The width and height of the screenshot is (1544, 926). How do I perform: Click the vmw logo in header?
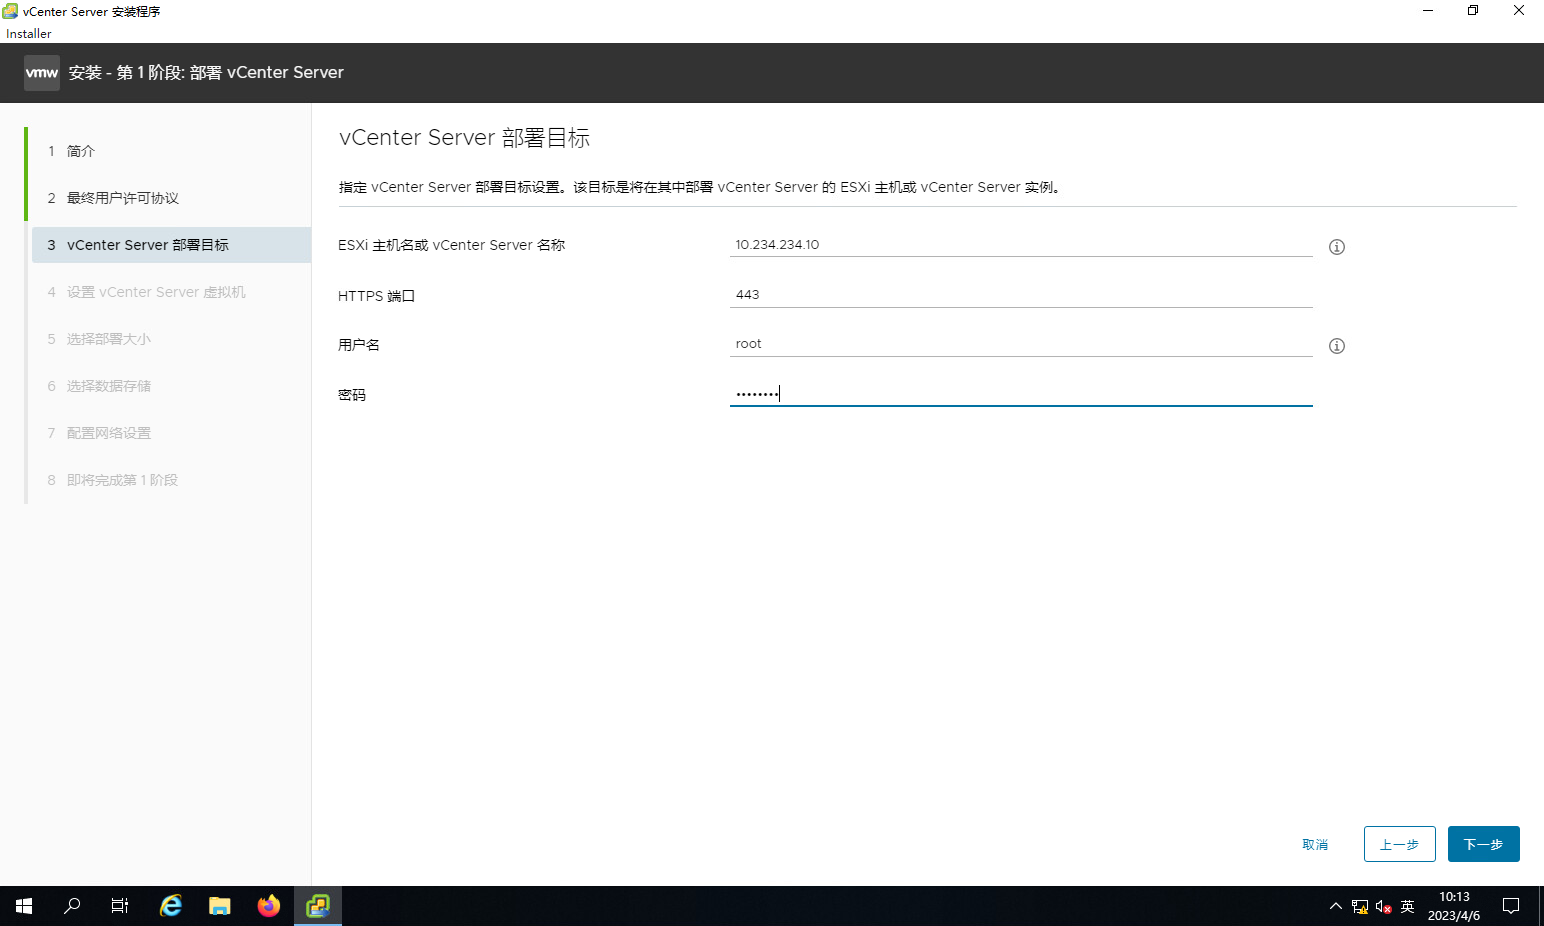(x=42, y=73)
